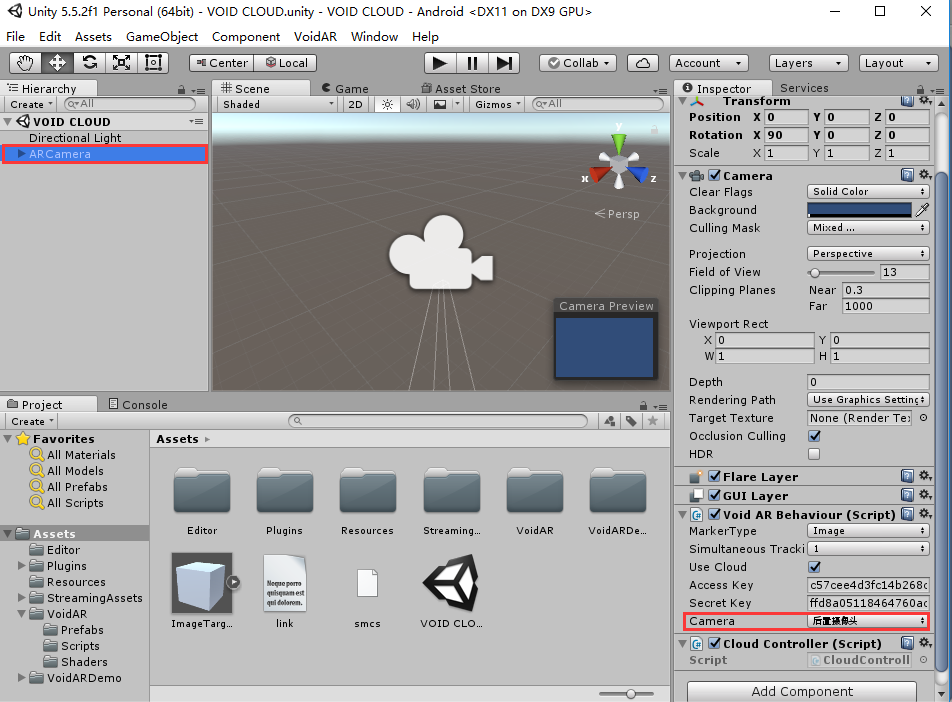Click the eyedropper next to Background
Viewport: 952px width, 702px height.
922,210
